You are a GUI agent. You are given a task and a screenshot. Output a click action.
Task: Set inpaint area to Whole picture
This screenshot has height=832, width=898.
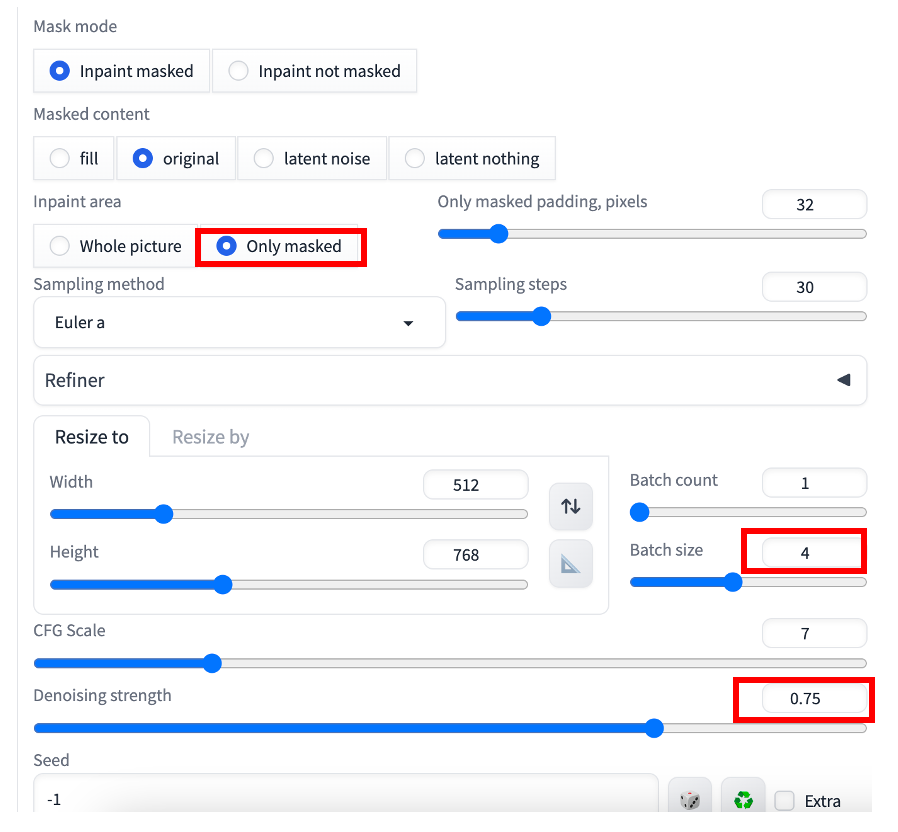pos(116,246)
